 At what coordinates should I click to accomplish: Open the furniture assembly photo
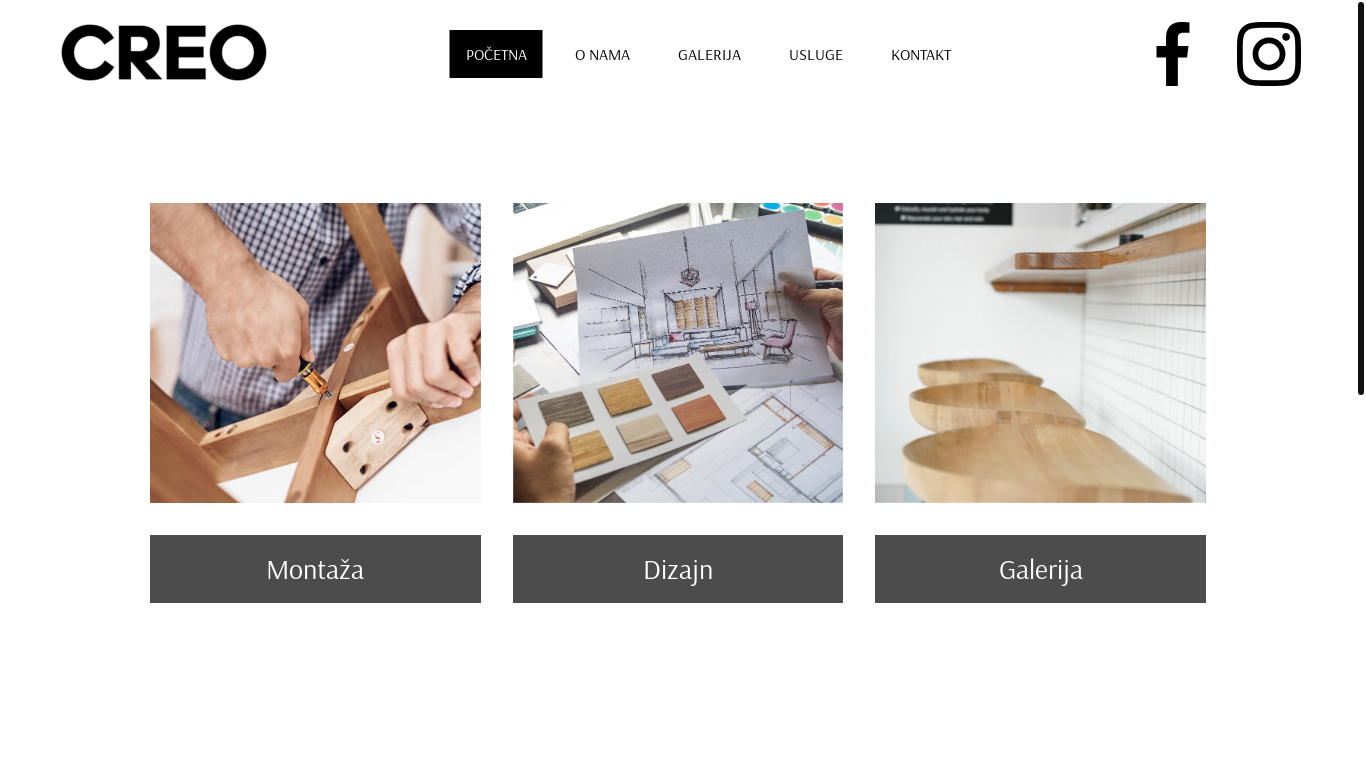315,353
